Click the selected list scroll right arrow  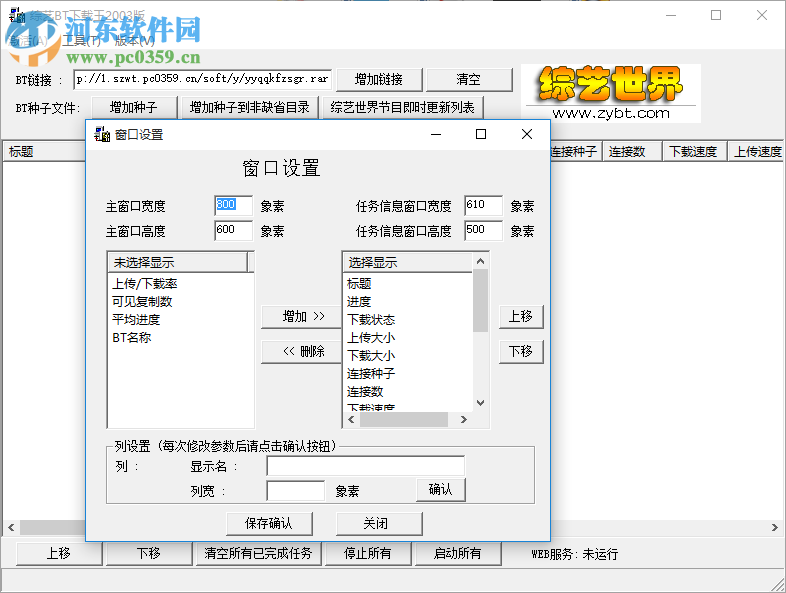click(x=464, y=420)
